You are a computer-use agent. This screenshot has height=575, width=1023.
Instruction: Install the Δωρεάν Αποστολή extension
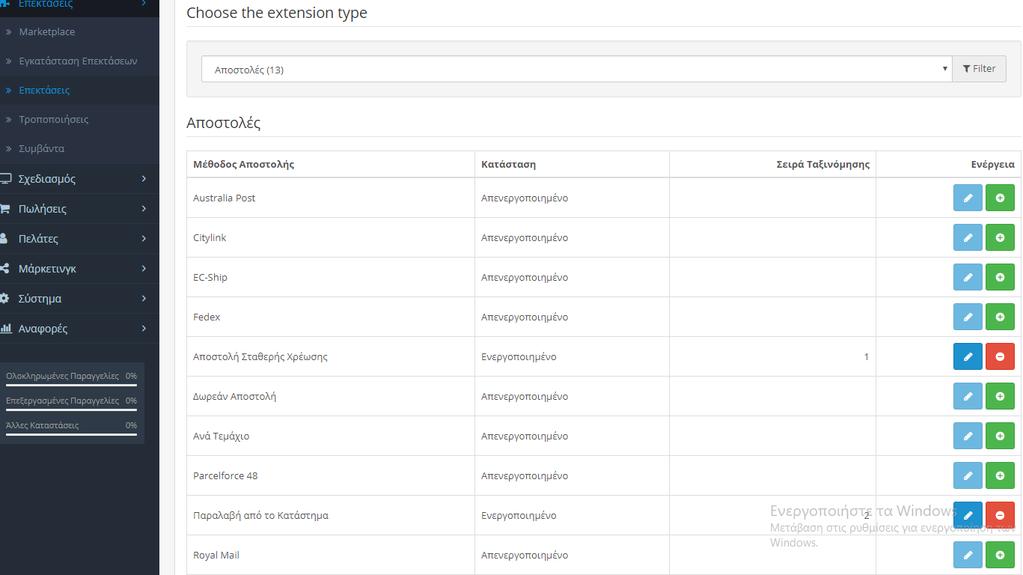1000,396
